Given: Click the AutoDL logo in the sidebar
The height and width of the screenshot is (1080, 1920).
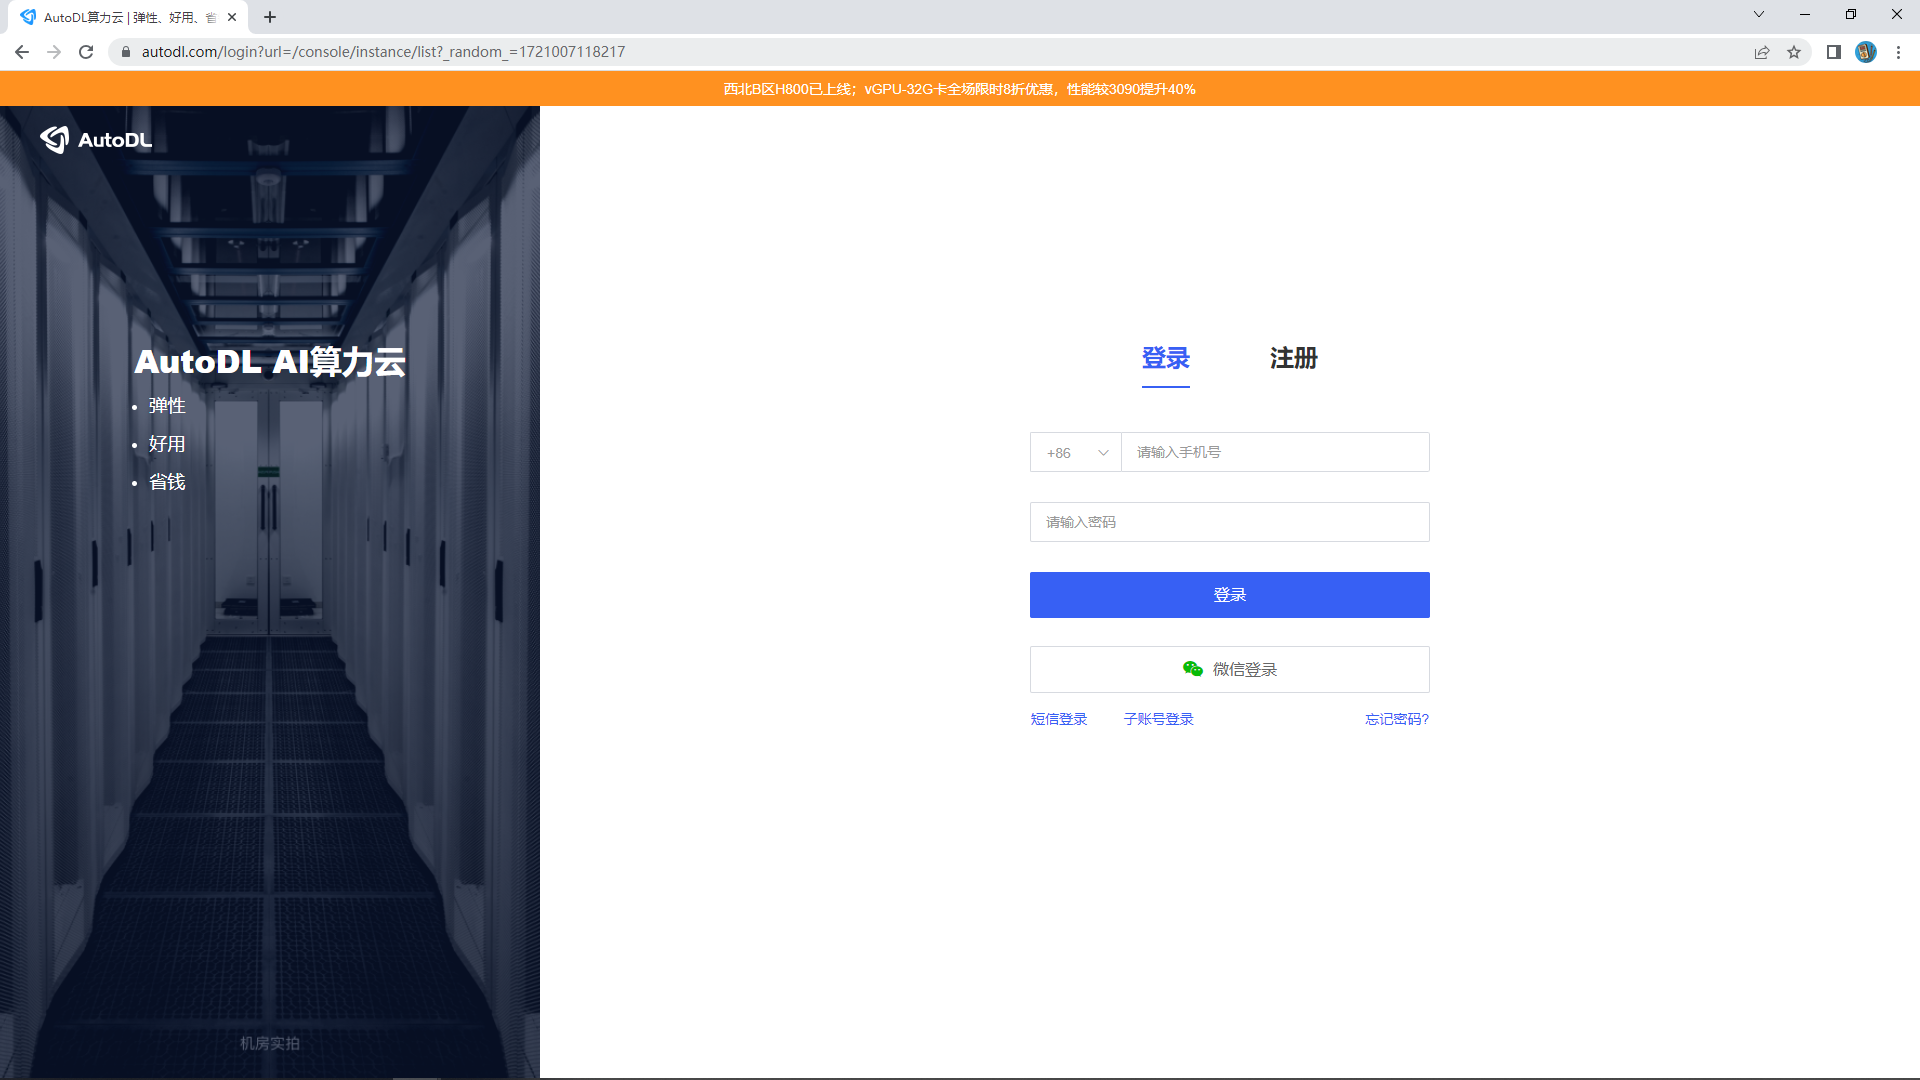Looking at the screenshot, I should pos(96,140).
